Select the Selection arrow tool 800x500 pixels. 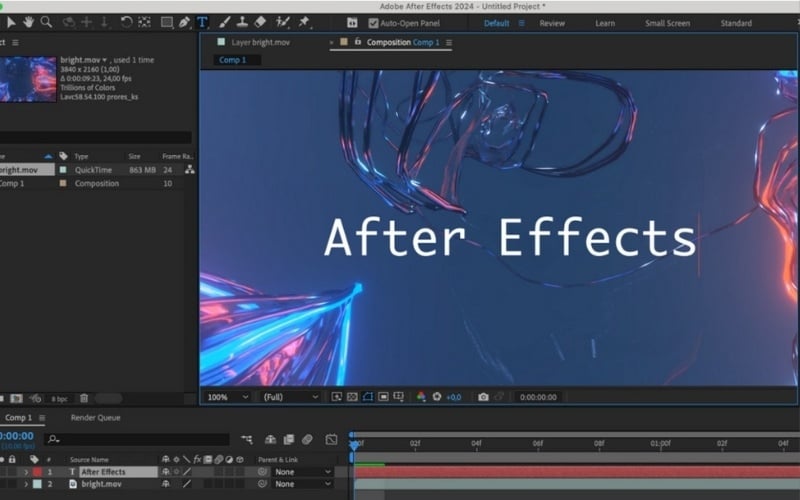click(11, 22)
